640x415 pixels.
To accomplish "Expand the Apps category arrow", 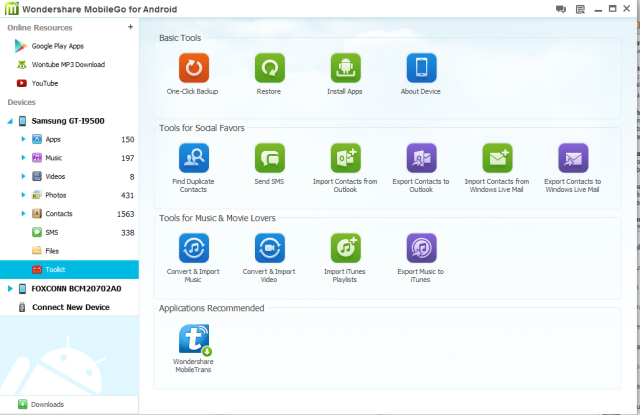I will (x=23, y=139).
